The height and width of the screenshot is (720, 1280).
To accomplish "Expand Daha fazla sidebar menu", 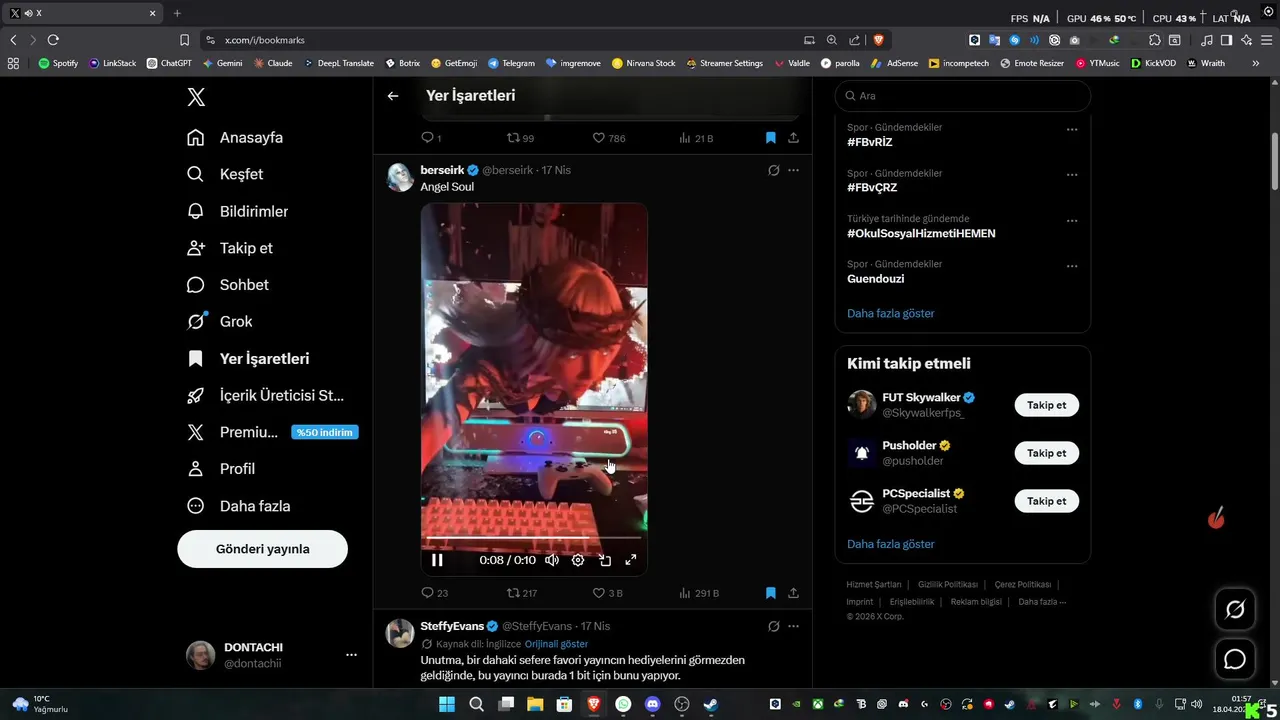I will tap(238, 506).
